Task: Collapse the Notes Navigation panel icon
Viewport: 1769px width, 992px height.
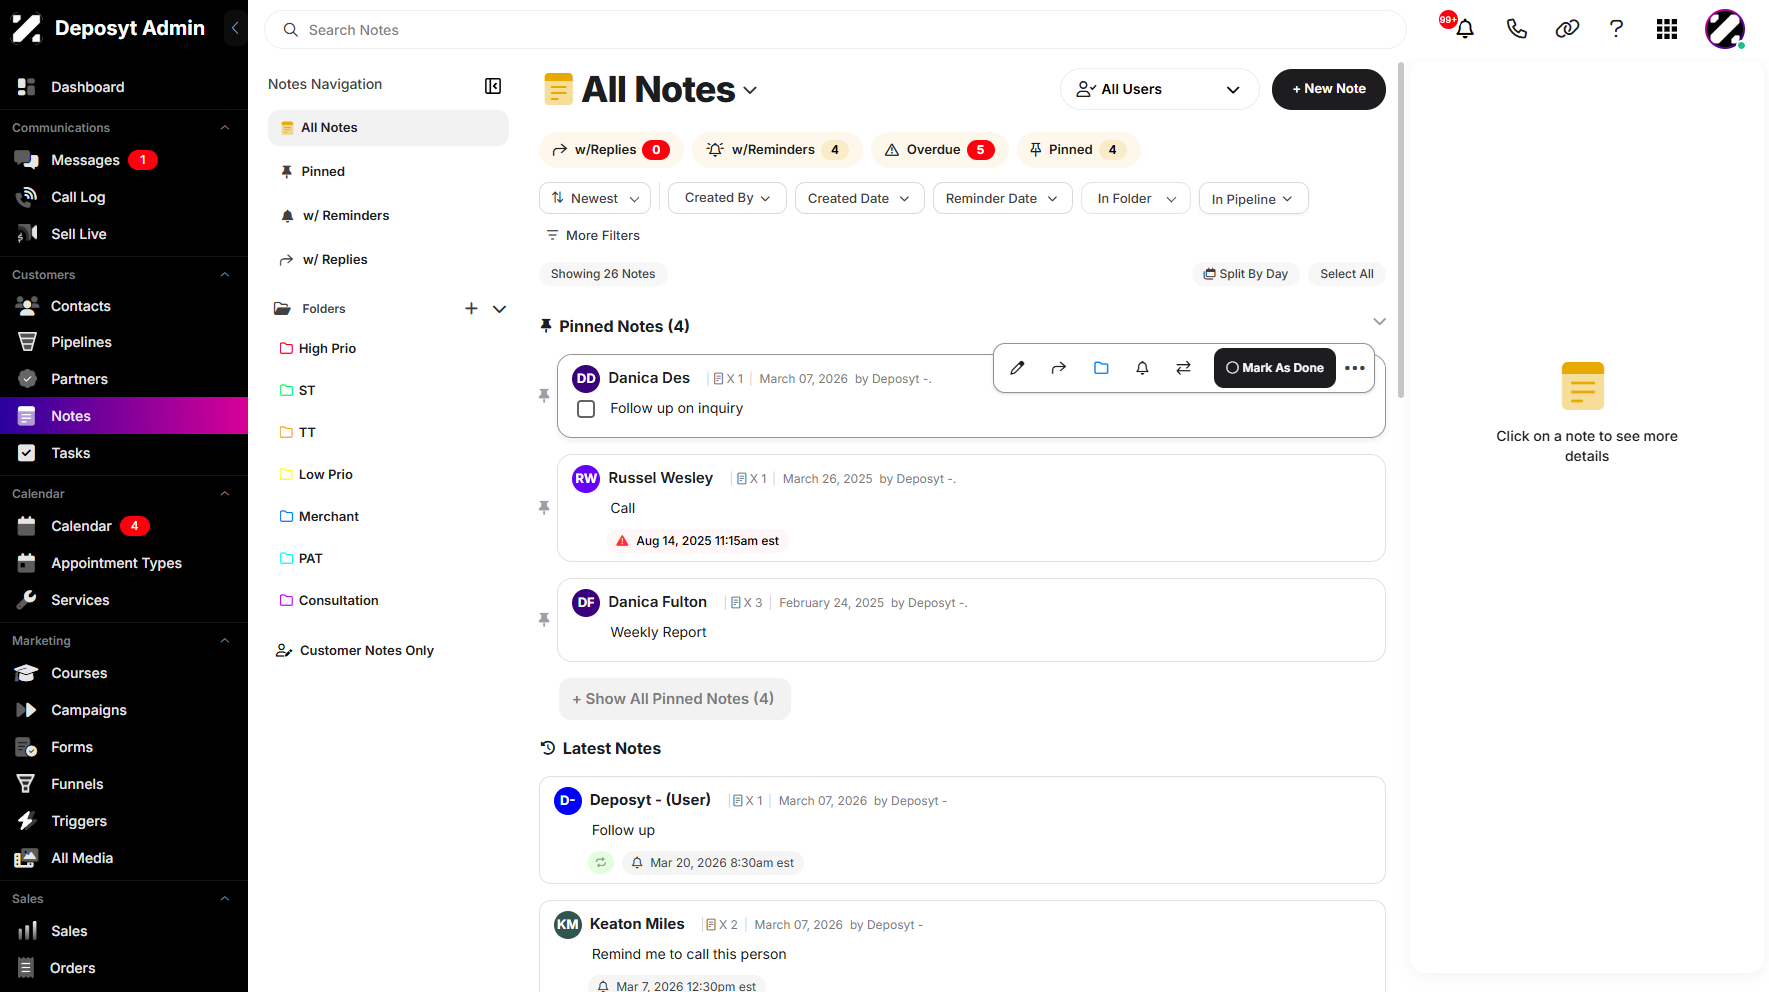Action: (493, 86)
